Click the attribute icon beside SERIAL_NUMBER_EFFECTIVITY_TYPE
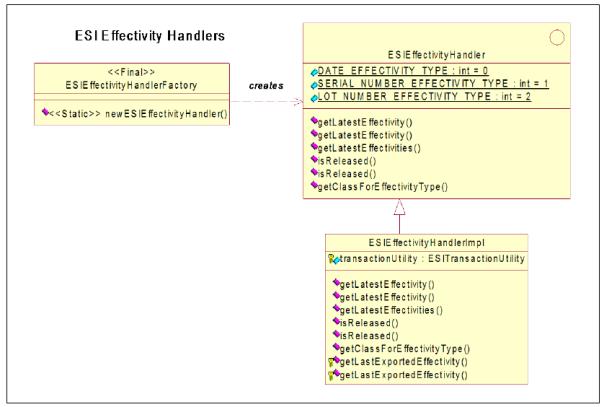The width and height of the screenshot is (604, 407). tap(314, 85)
